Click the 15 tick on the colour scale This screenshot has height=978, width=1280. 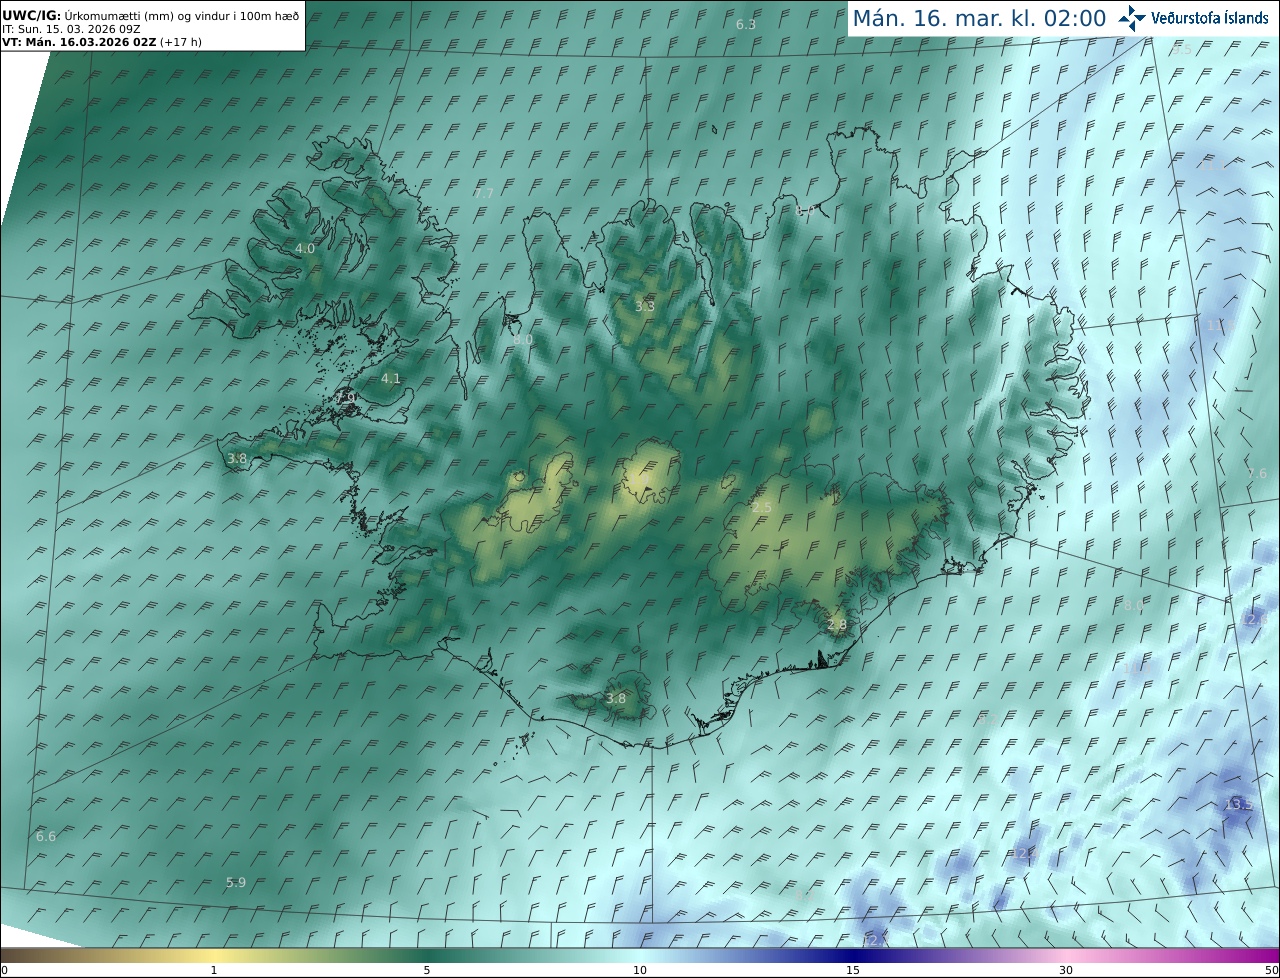[853, 970]
